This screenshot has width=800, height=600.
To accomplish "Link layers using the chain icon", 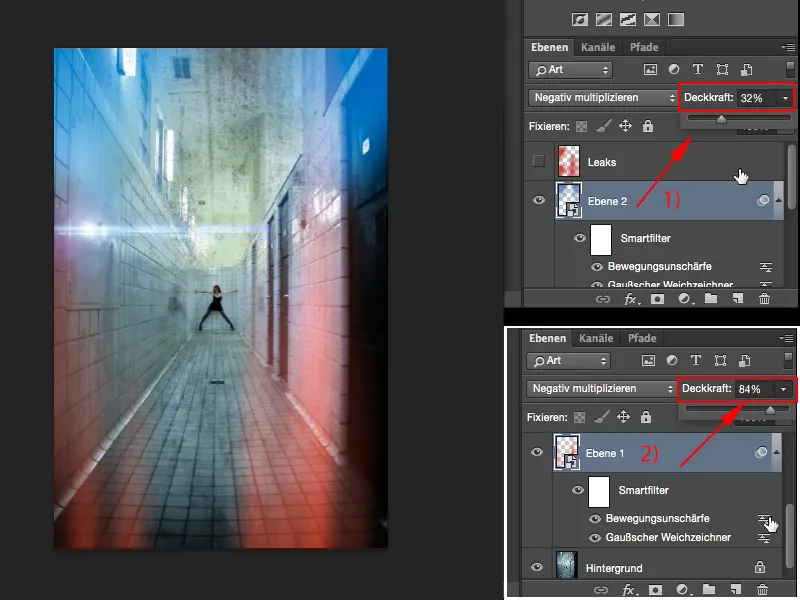I will click(600, 298).
